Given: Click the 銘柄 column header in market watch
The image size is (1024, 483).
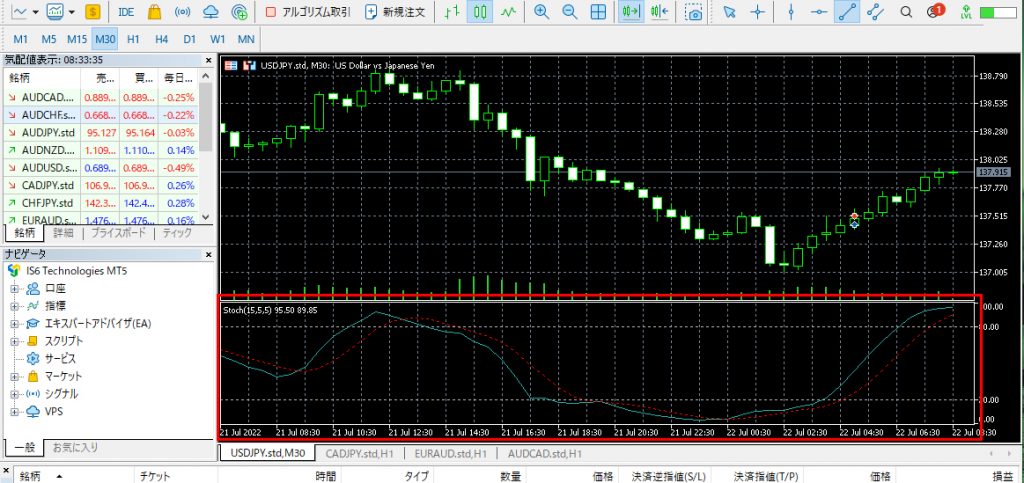Looking at the screenshot, I should 41,78.
